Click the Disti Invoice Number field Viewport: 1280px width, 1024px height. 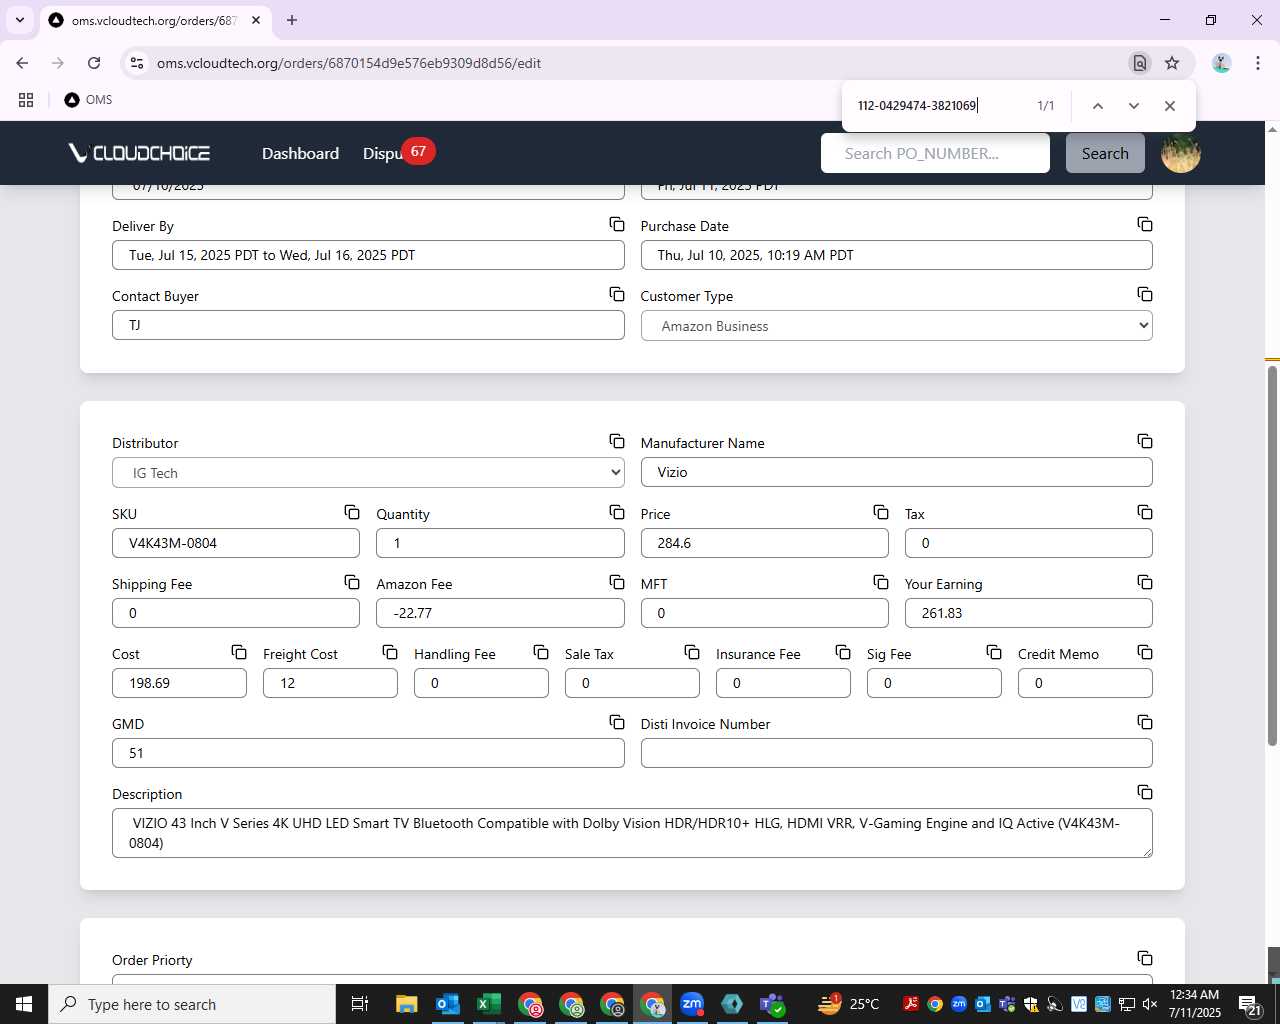pos(896,753)
